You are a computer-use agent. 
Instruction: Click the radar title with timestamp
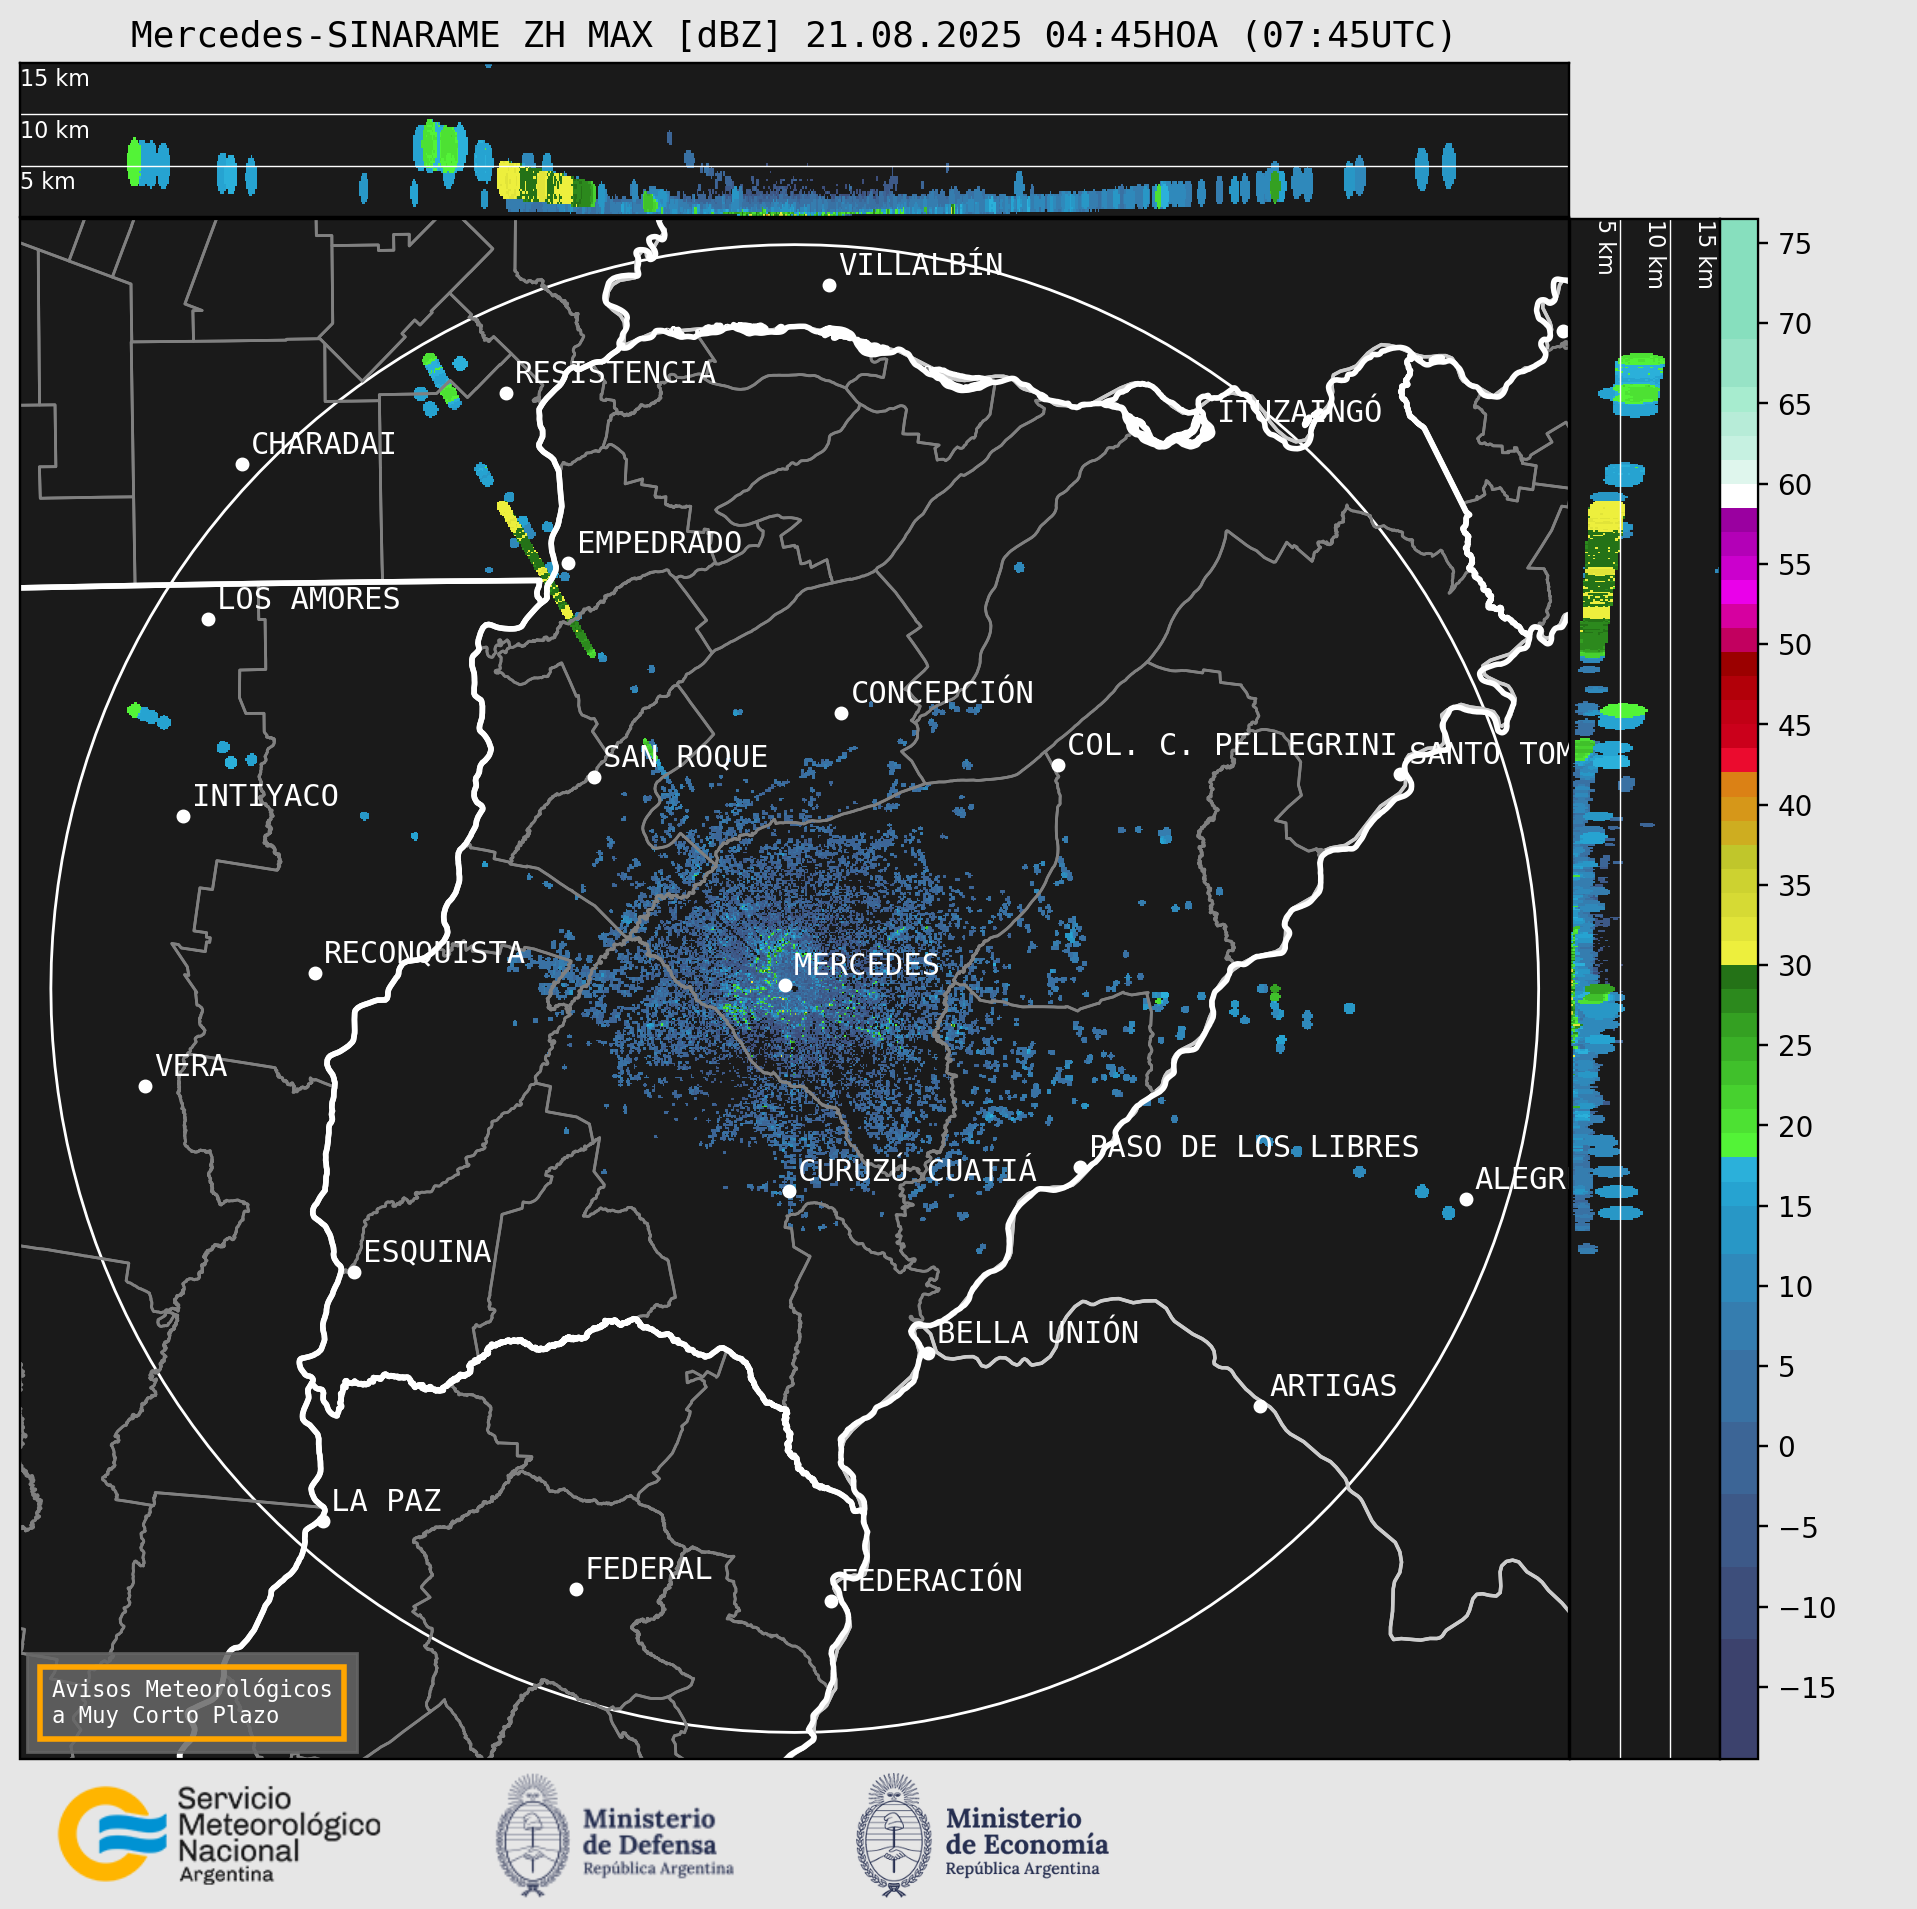click(x=792, y=35)
